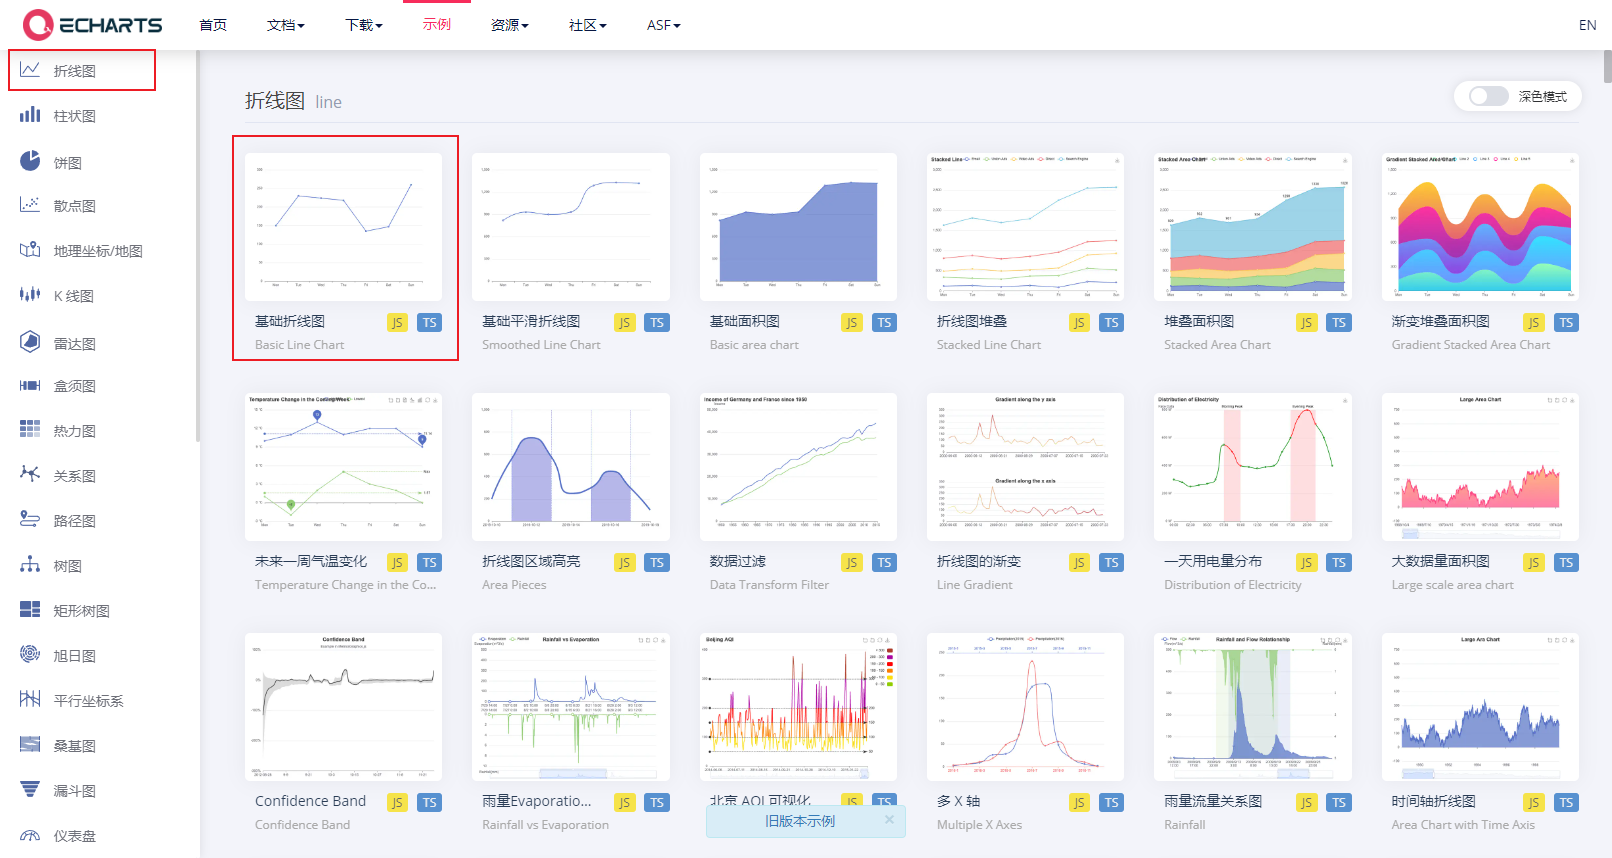The width and height of the screenshot is (1612, 858).
Task: Open TS version of 未来一周气温变化
Action: [x=429, y=562]
